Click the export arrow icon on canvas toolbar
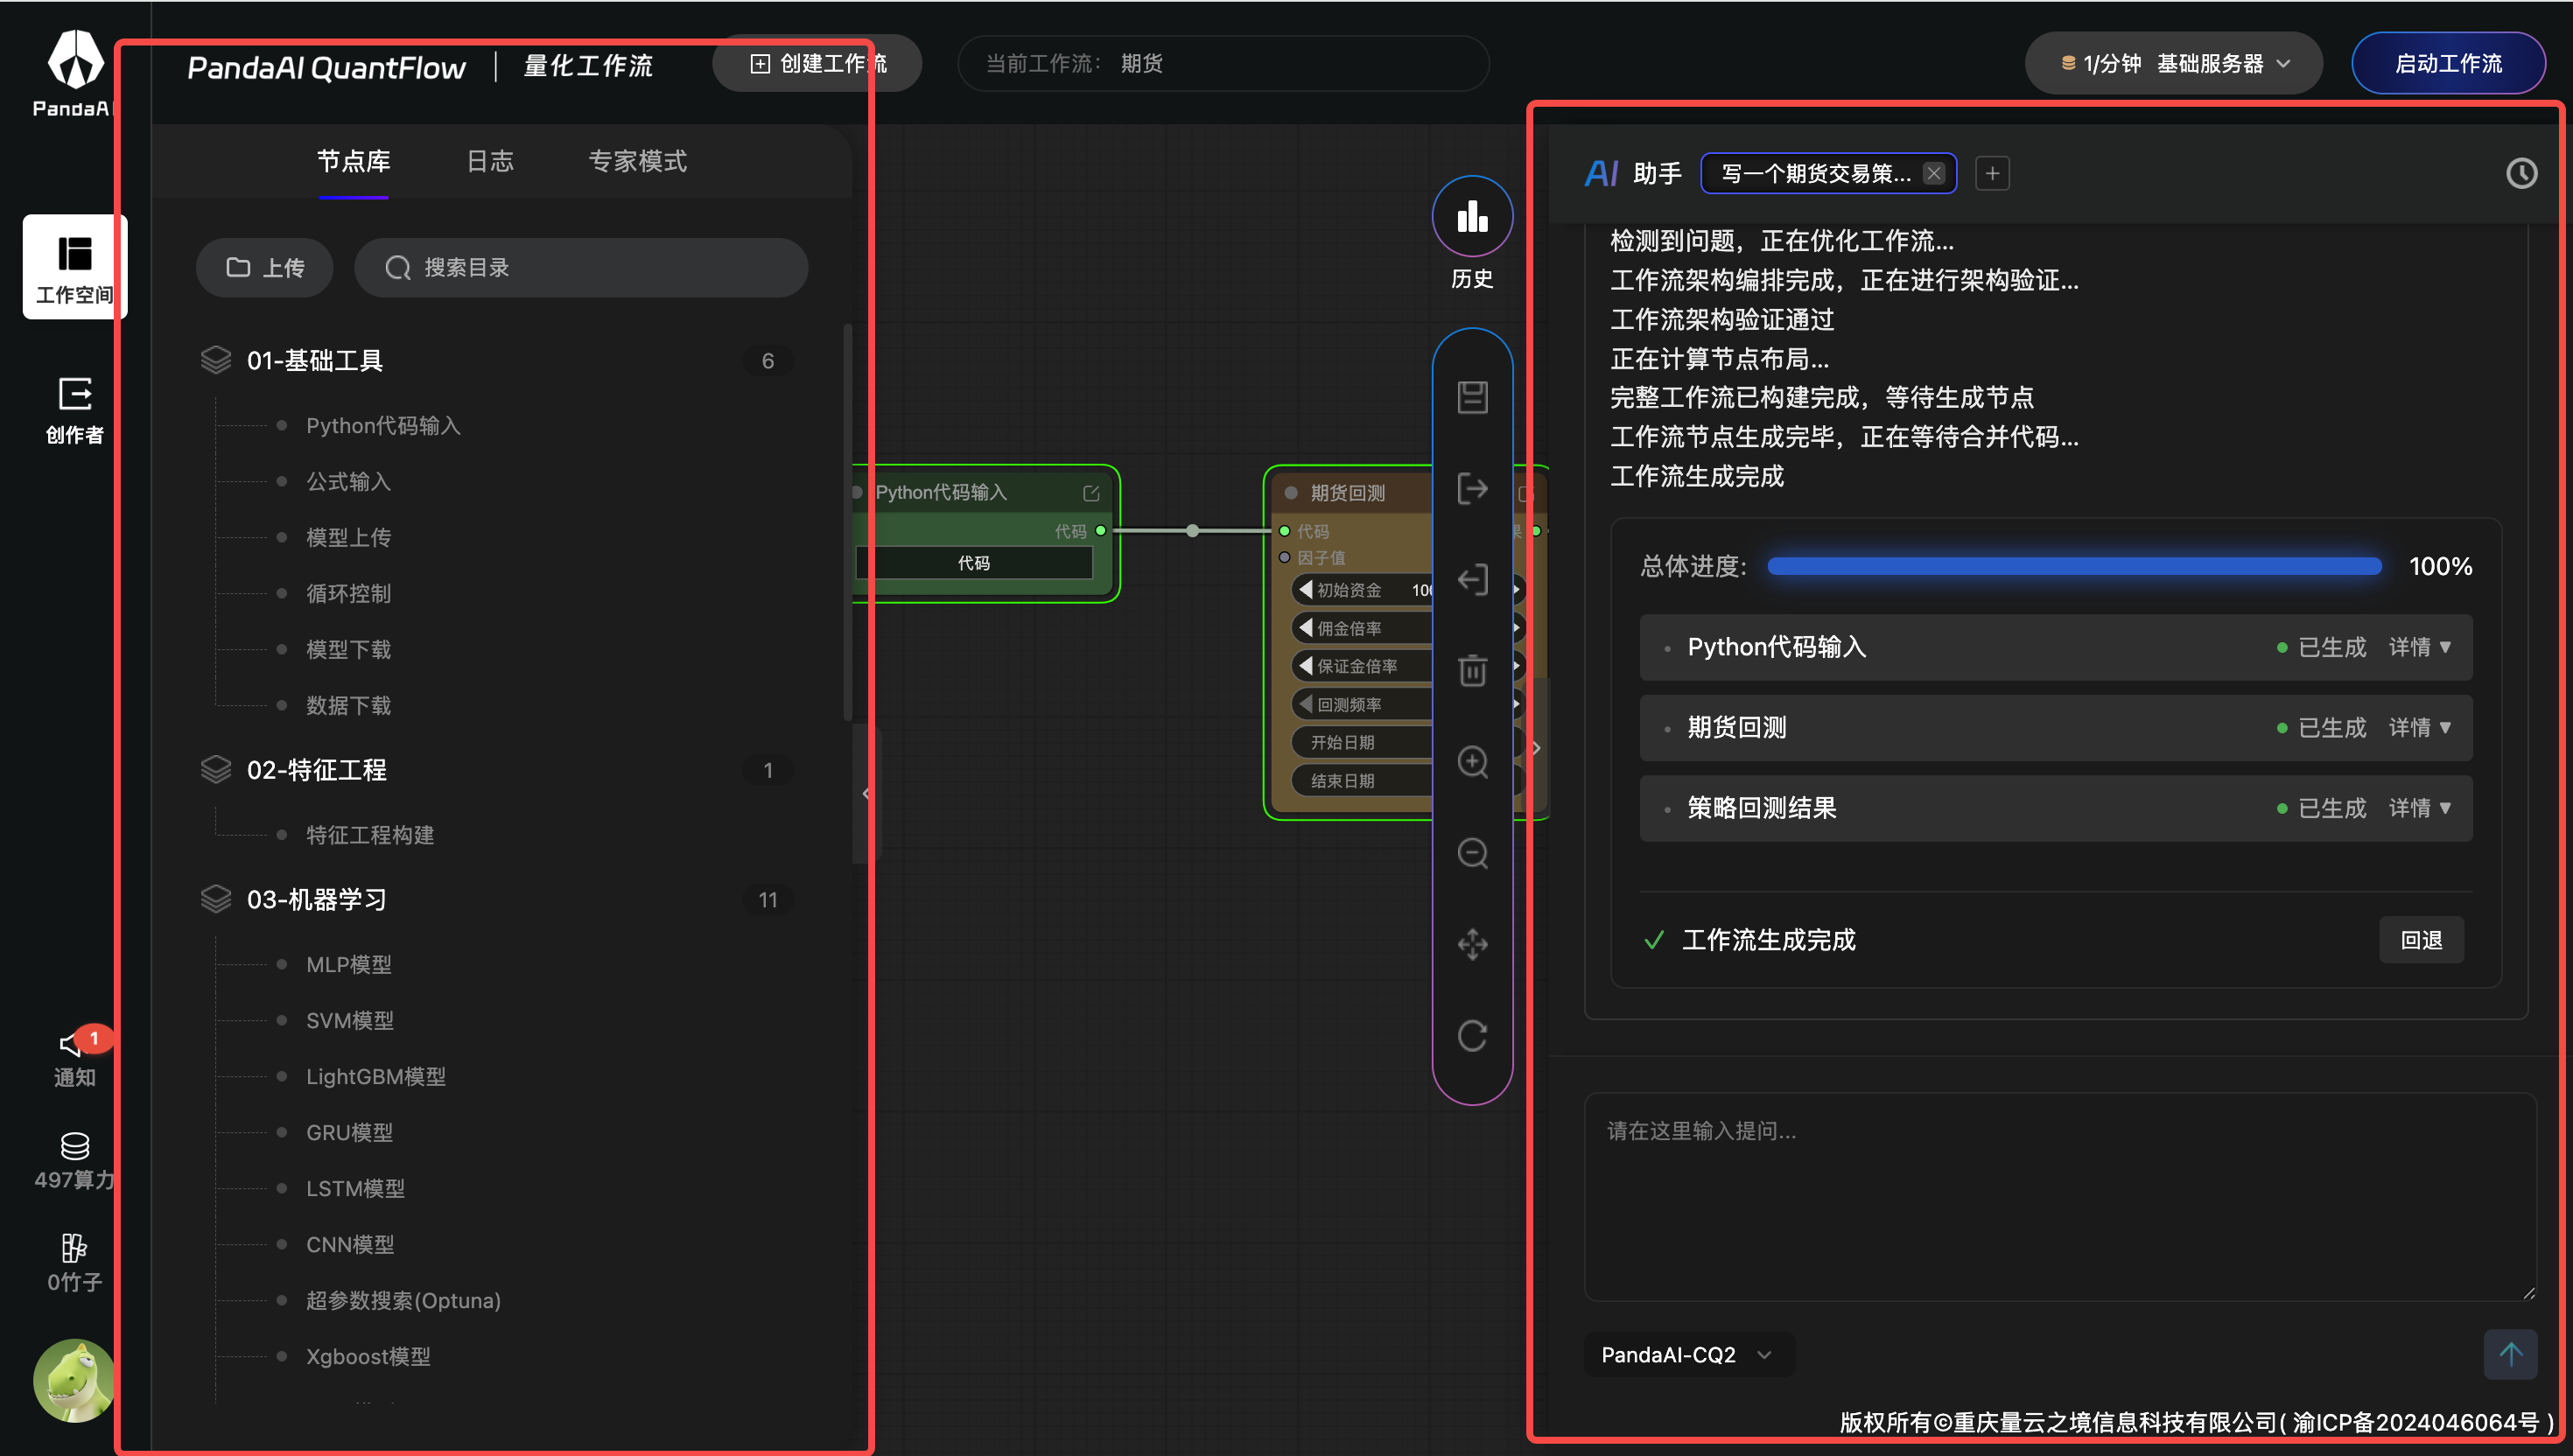The width and height of the screenshot is (2573, 1456). point(1472,488)
